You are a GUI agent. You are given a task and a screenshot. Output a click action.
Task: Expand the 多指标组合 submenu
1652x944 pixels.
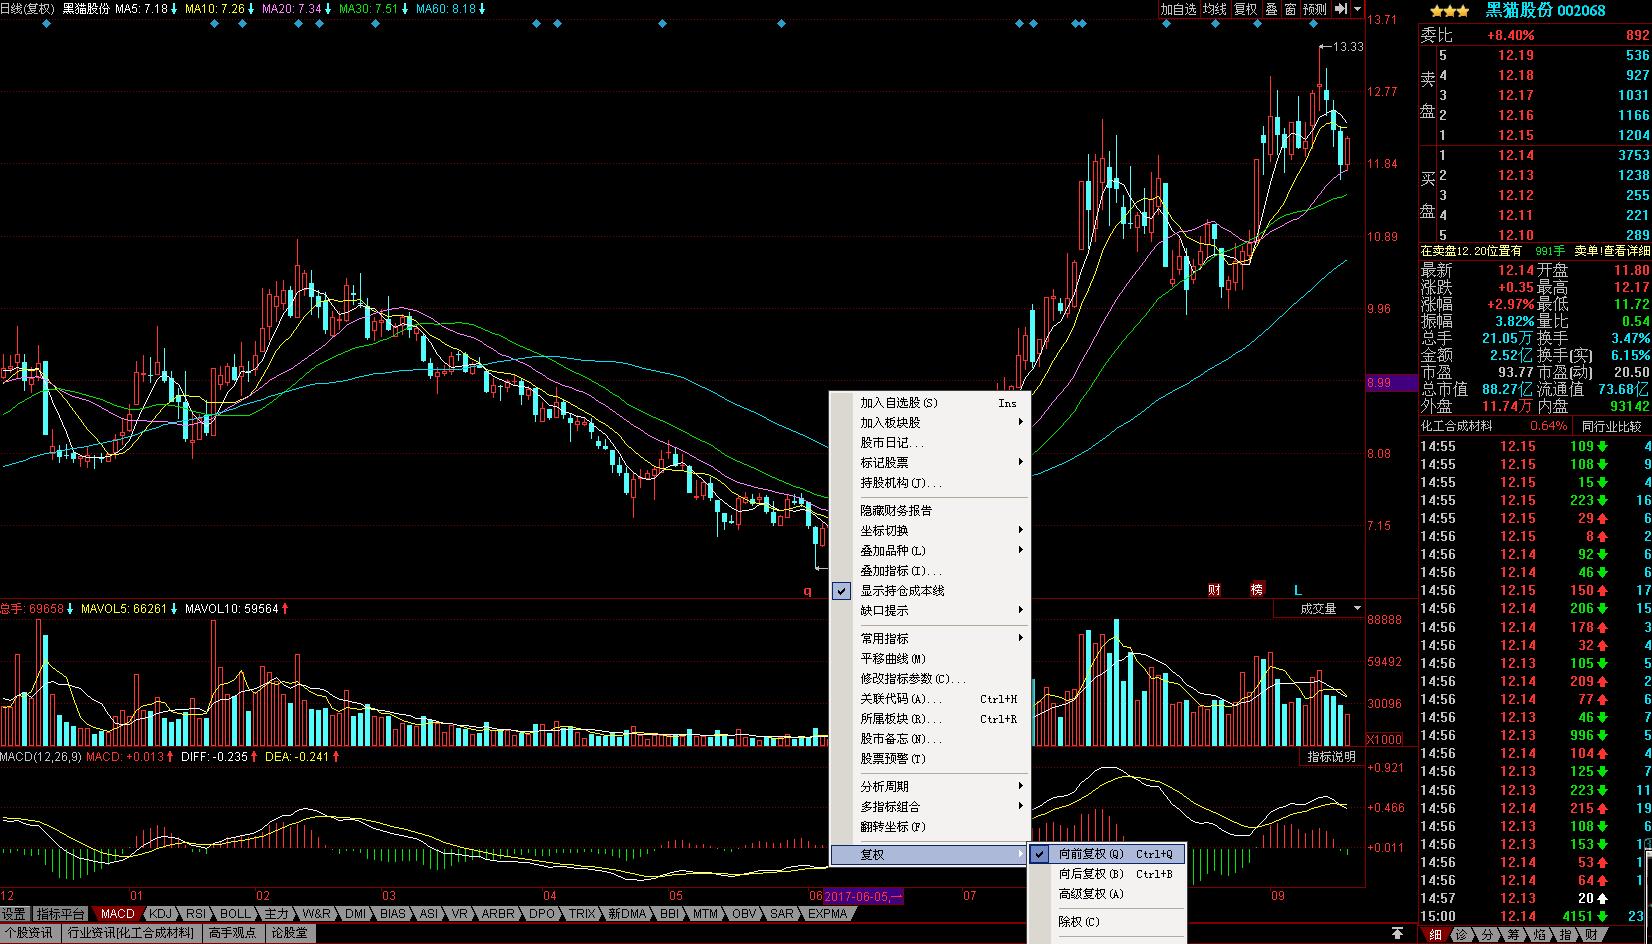click(x=929, y=807)
